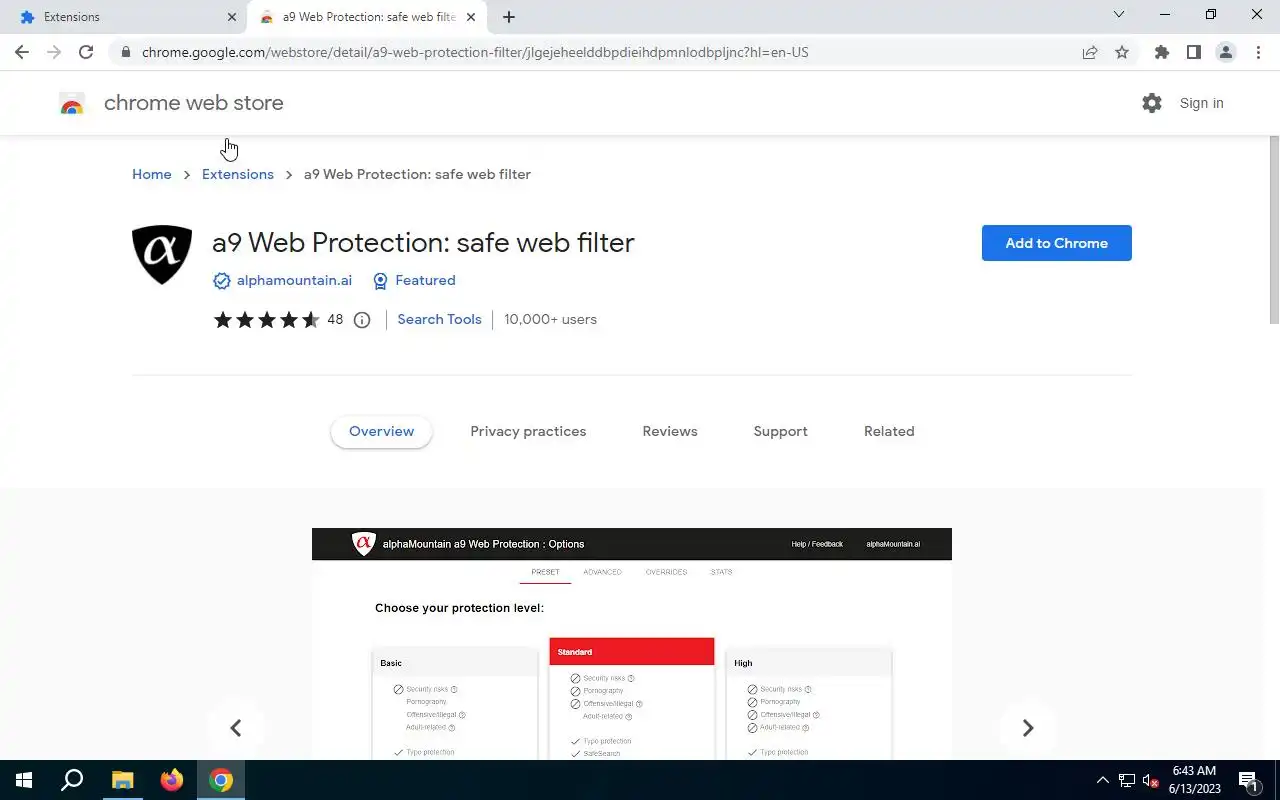This screenshot has height=800, width=1280.
Task: Click the address bar lock icon
Action: pyautogui.click(x=125, y=52)
